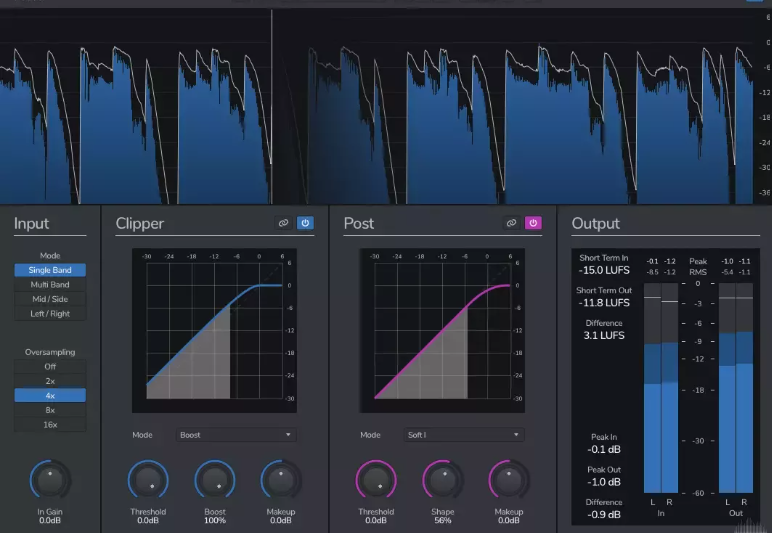Viewport: 772px width, 533px height.
Task: Turn oversampling Off
Action: pyautogui.click(x=50, y=366)
